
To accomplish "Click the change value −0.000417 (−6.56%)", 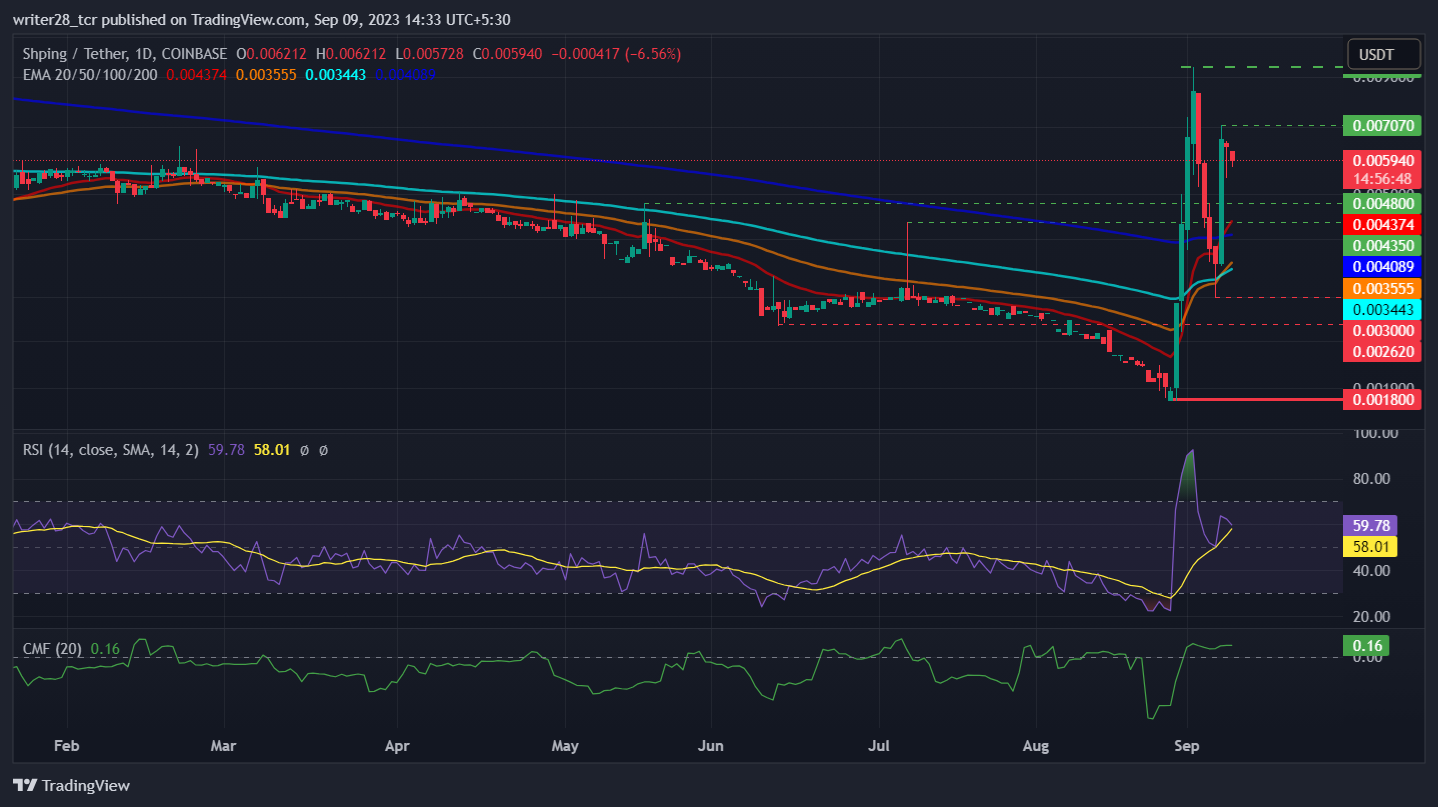I will point(617,54).
